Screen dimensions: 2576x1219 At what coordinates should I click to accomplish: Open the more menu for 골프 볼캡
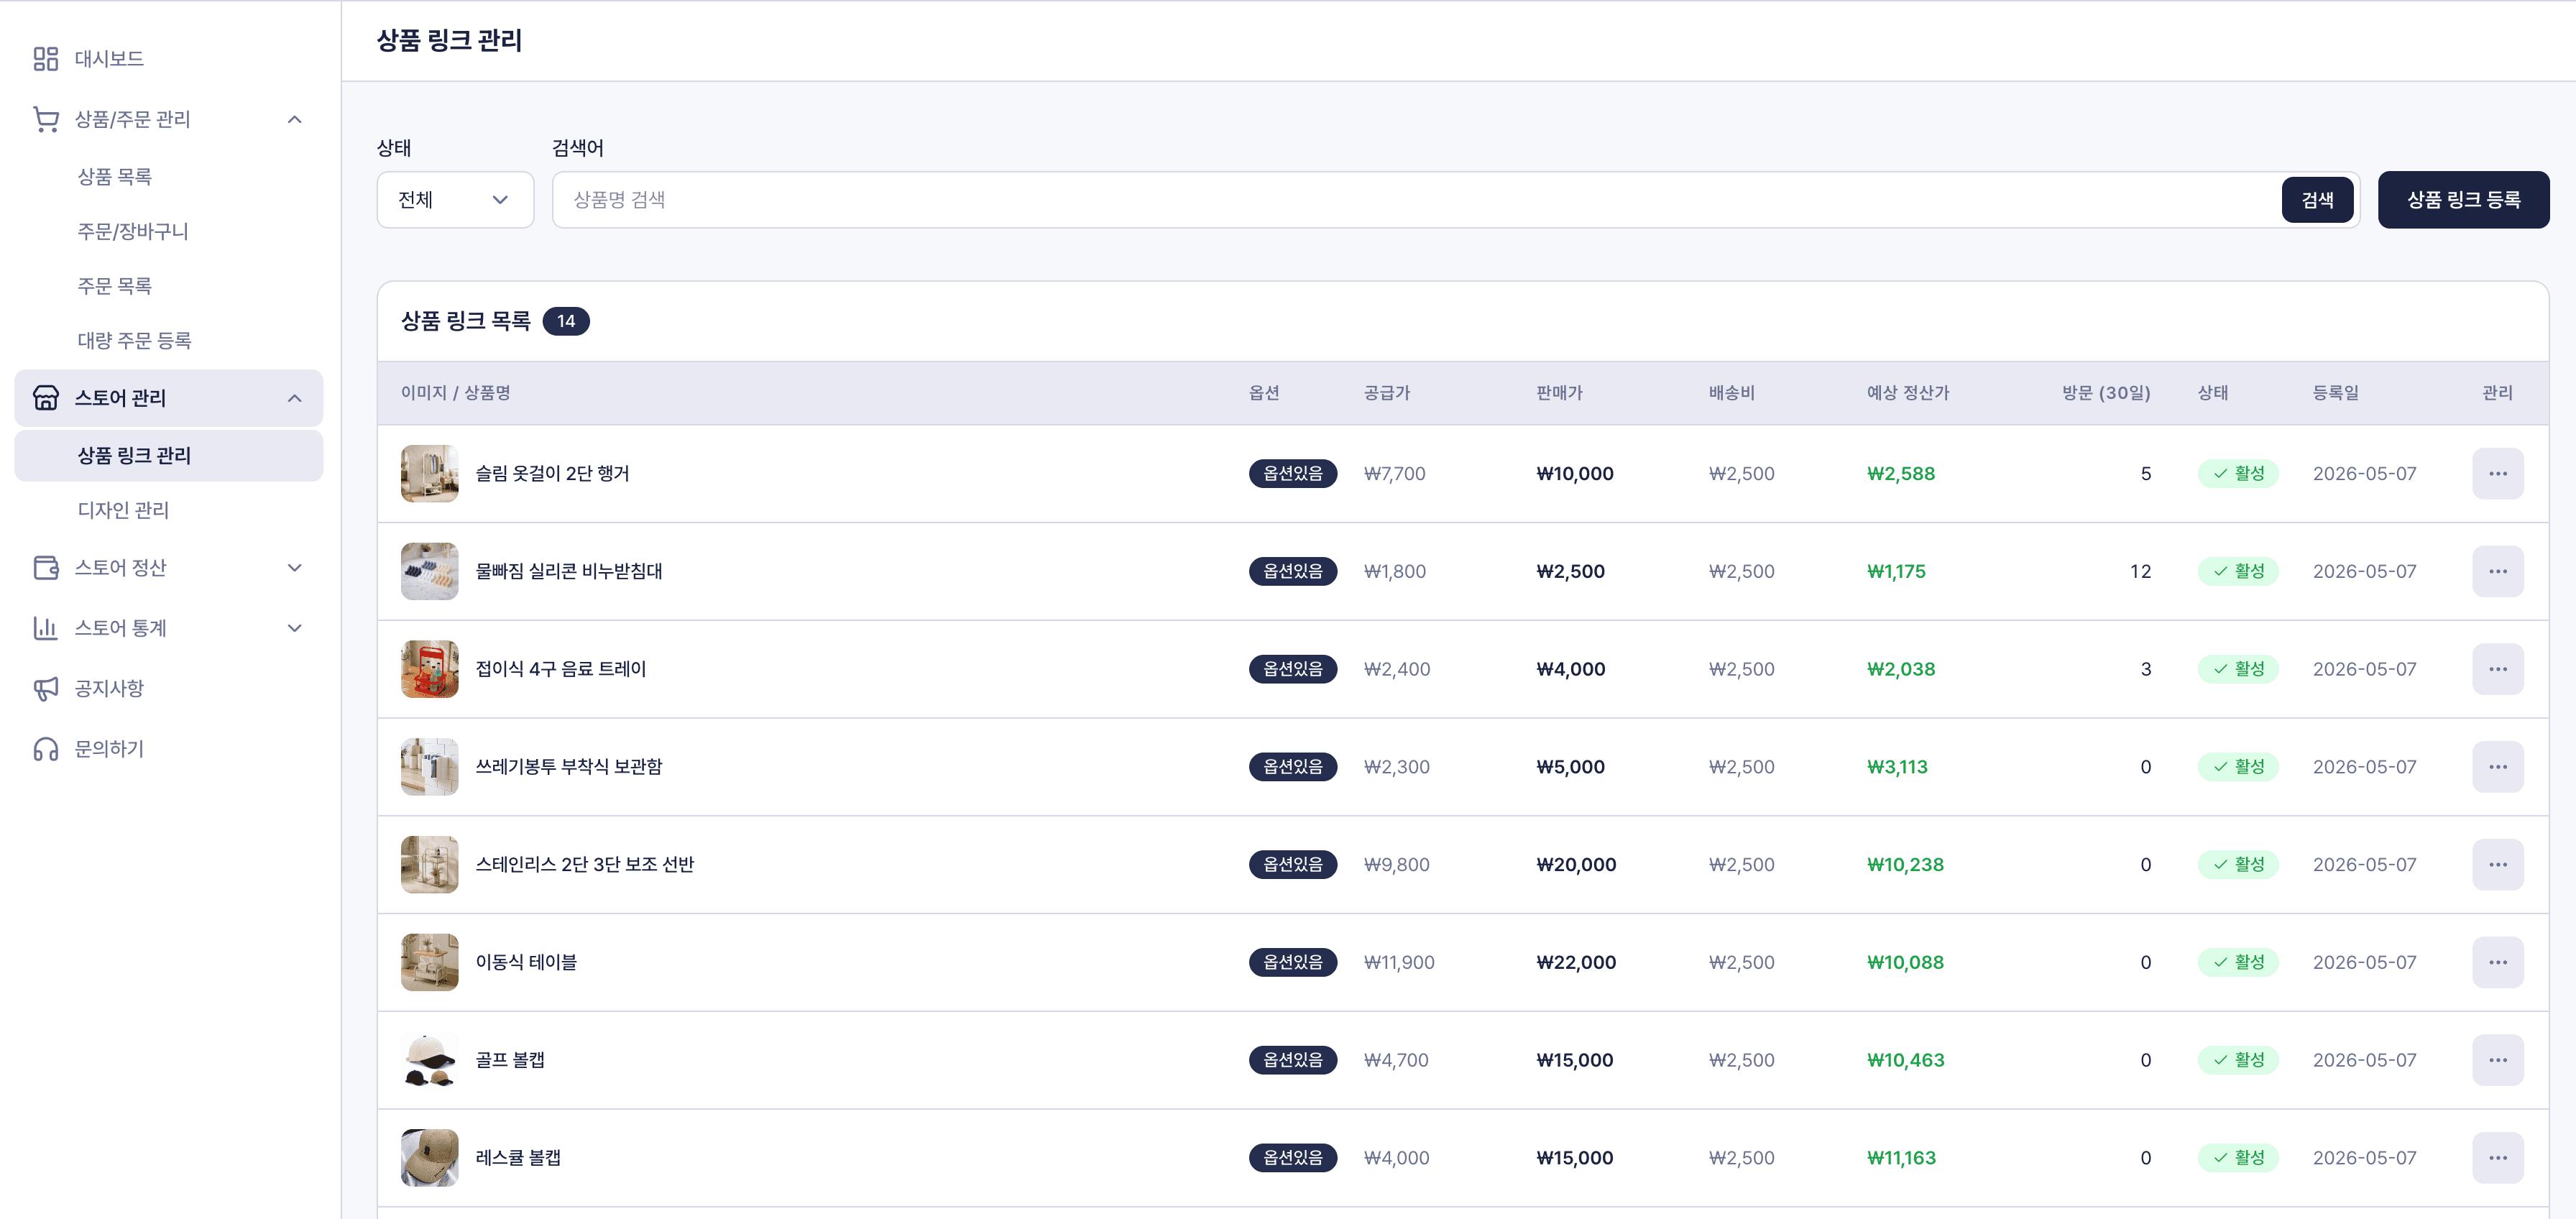click(2497, 1060)
